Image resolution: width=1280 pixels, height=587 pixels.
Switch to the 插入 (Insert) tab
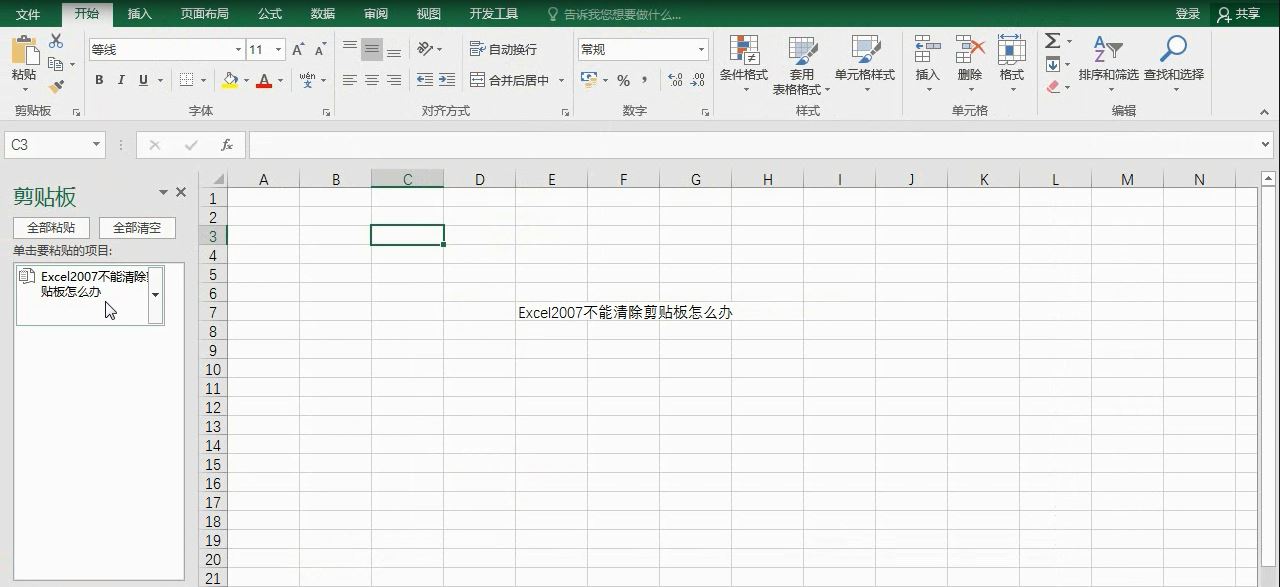click(x=140, y=14)
